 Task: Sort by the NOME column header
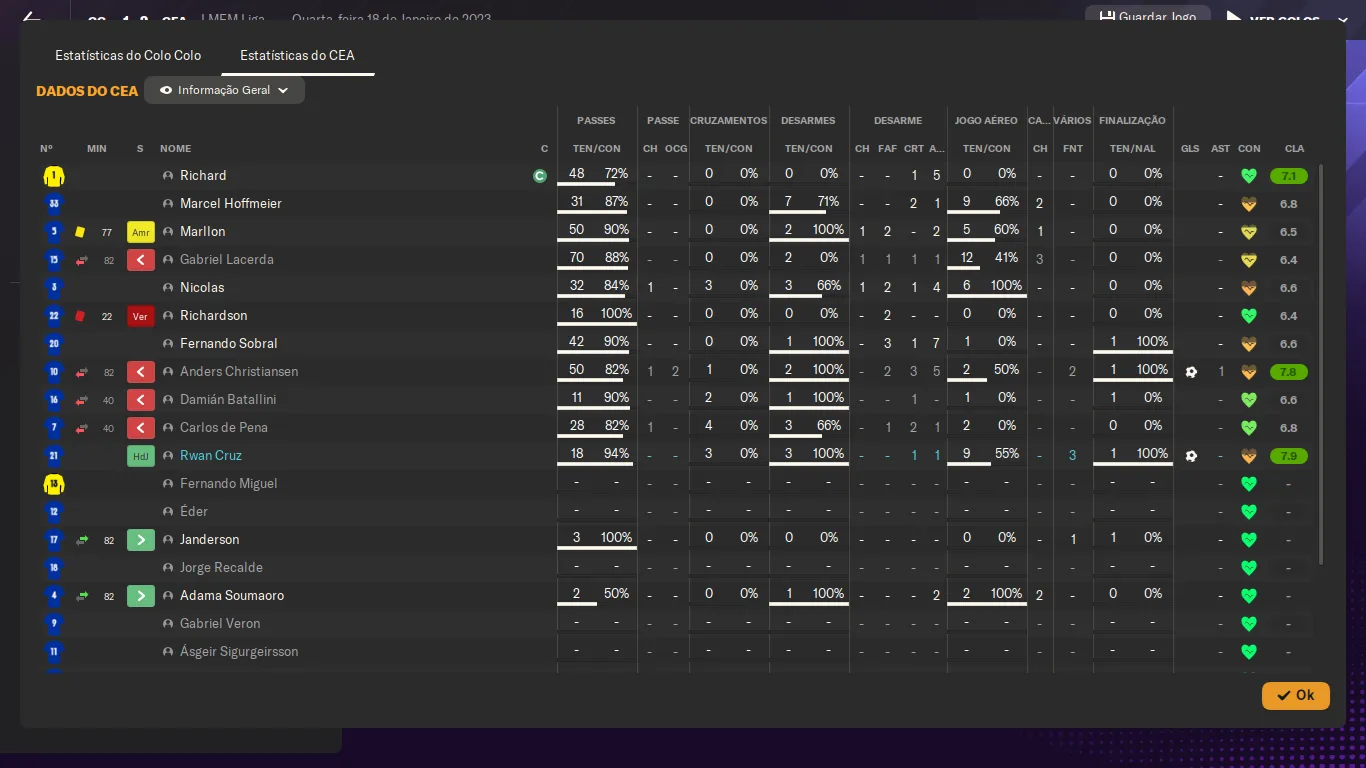coord(175,149)
